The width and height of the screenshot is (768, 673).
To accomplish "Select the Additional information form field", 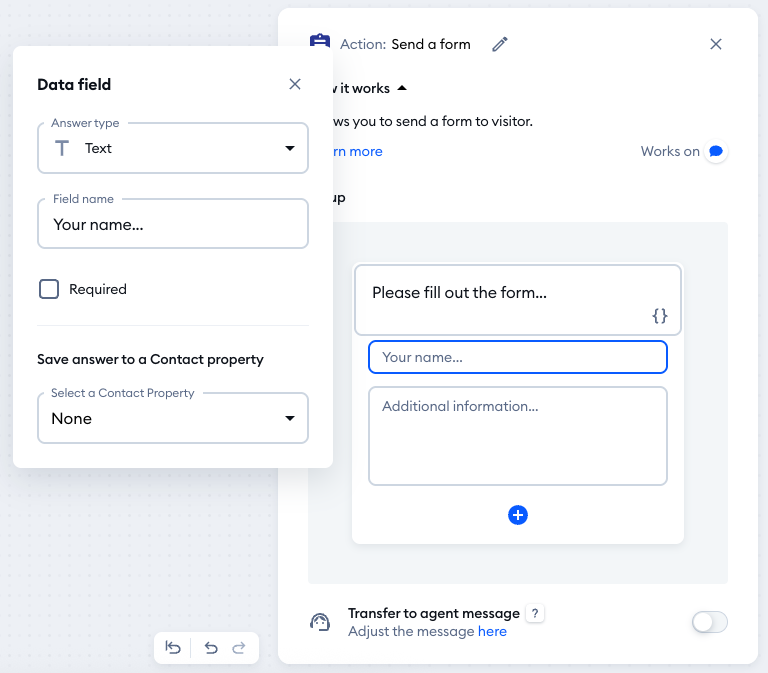I will coord(517,435).
